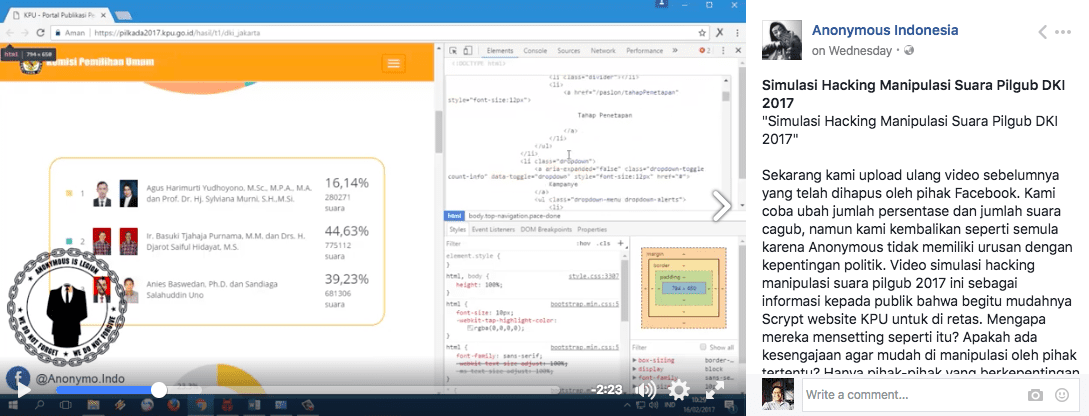Click the camera icon in the comment box
The image size is (1089, 416).
click(1036, 395)
